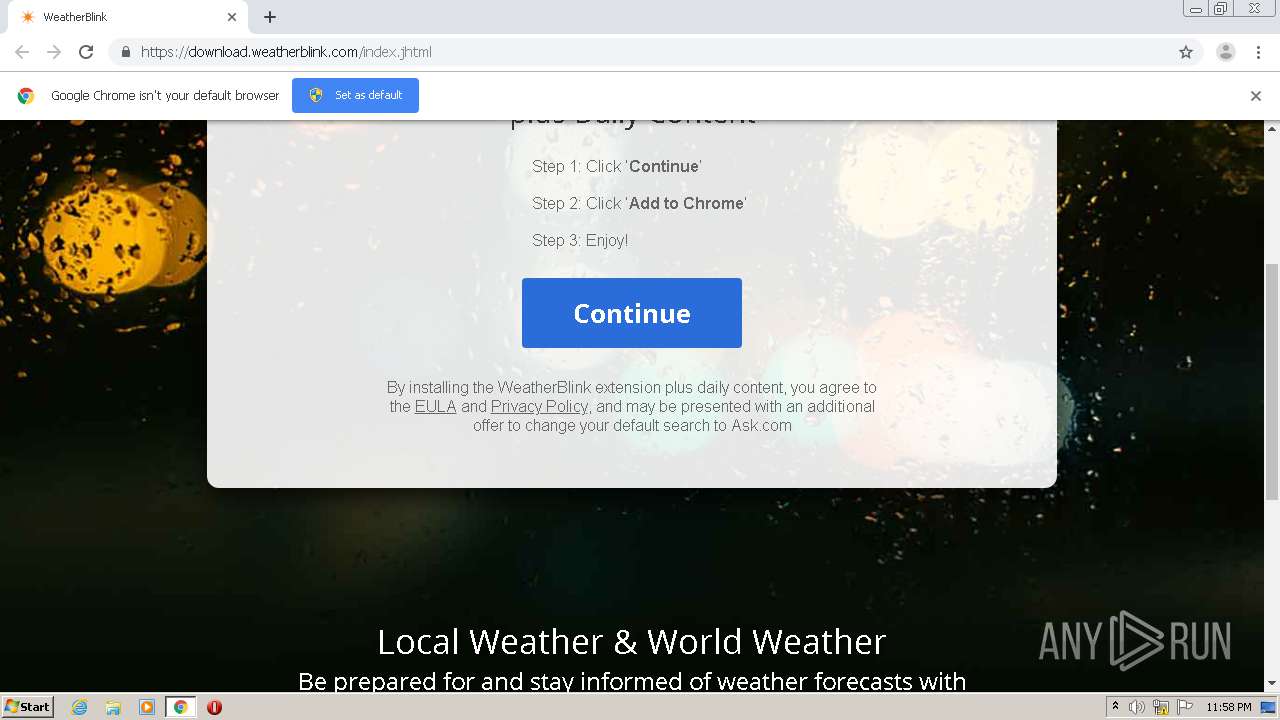Click the Action Center flag icon
The width and height of the screenshot is (1280, 720).
click(x=1185, y=707)
